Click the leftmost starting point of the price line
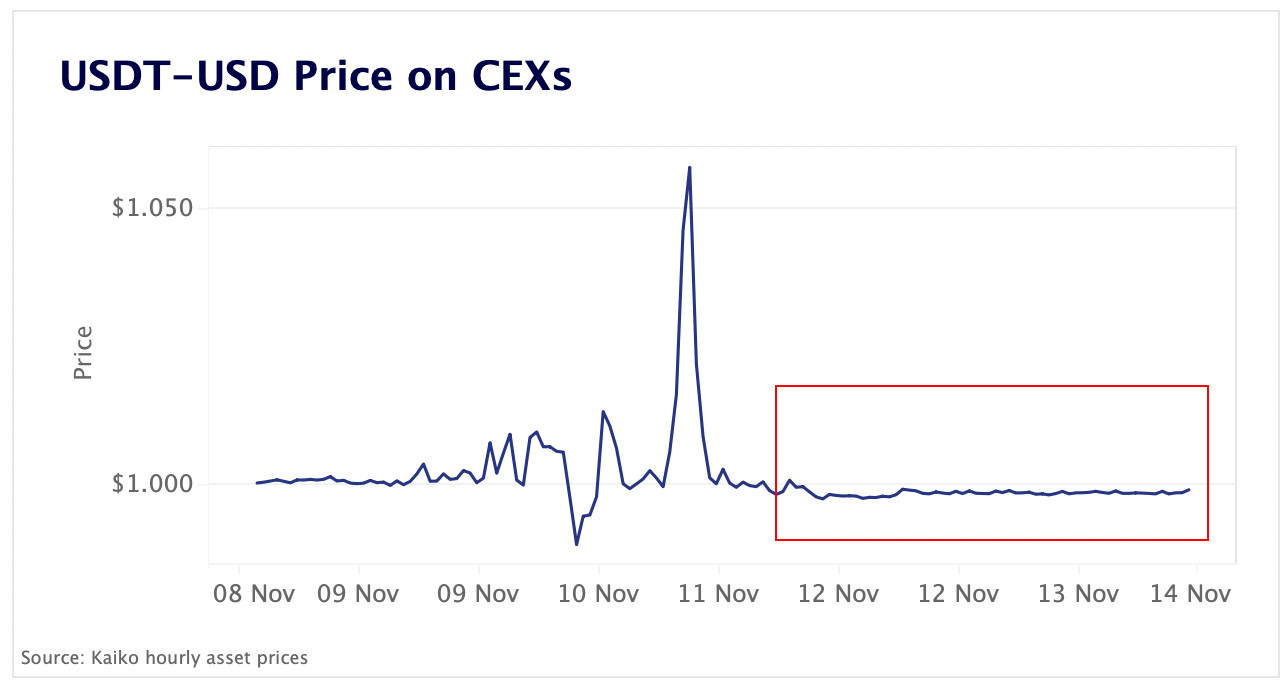Viewport: 1288px width, 686px height. (257, 483)
